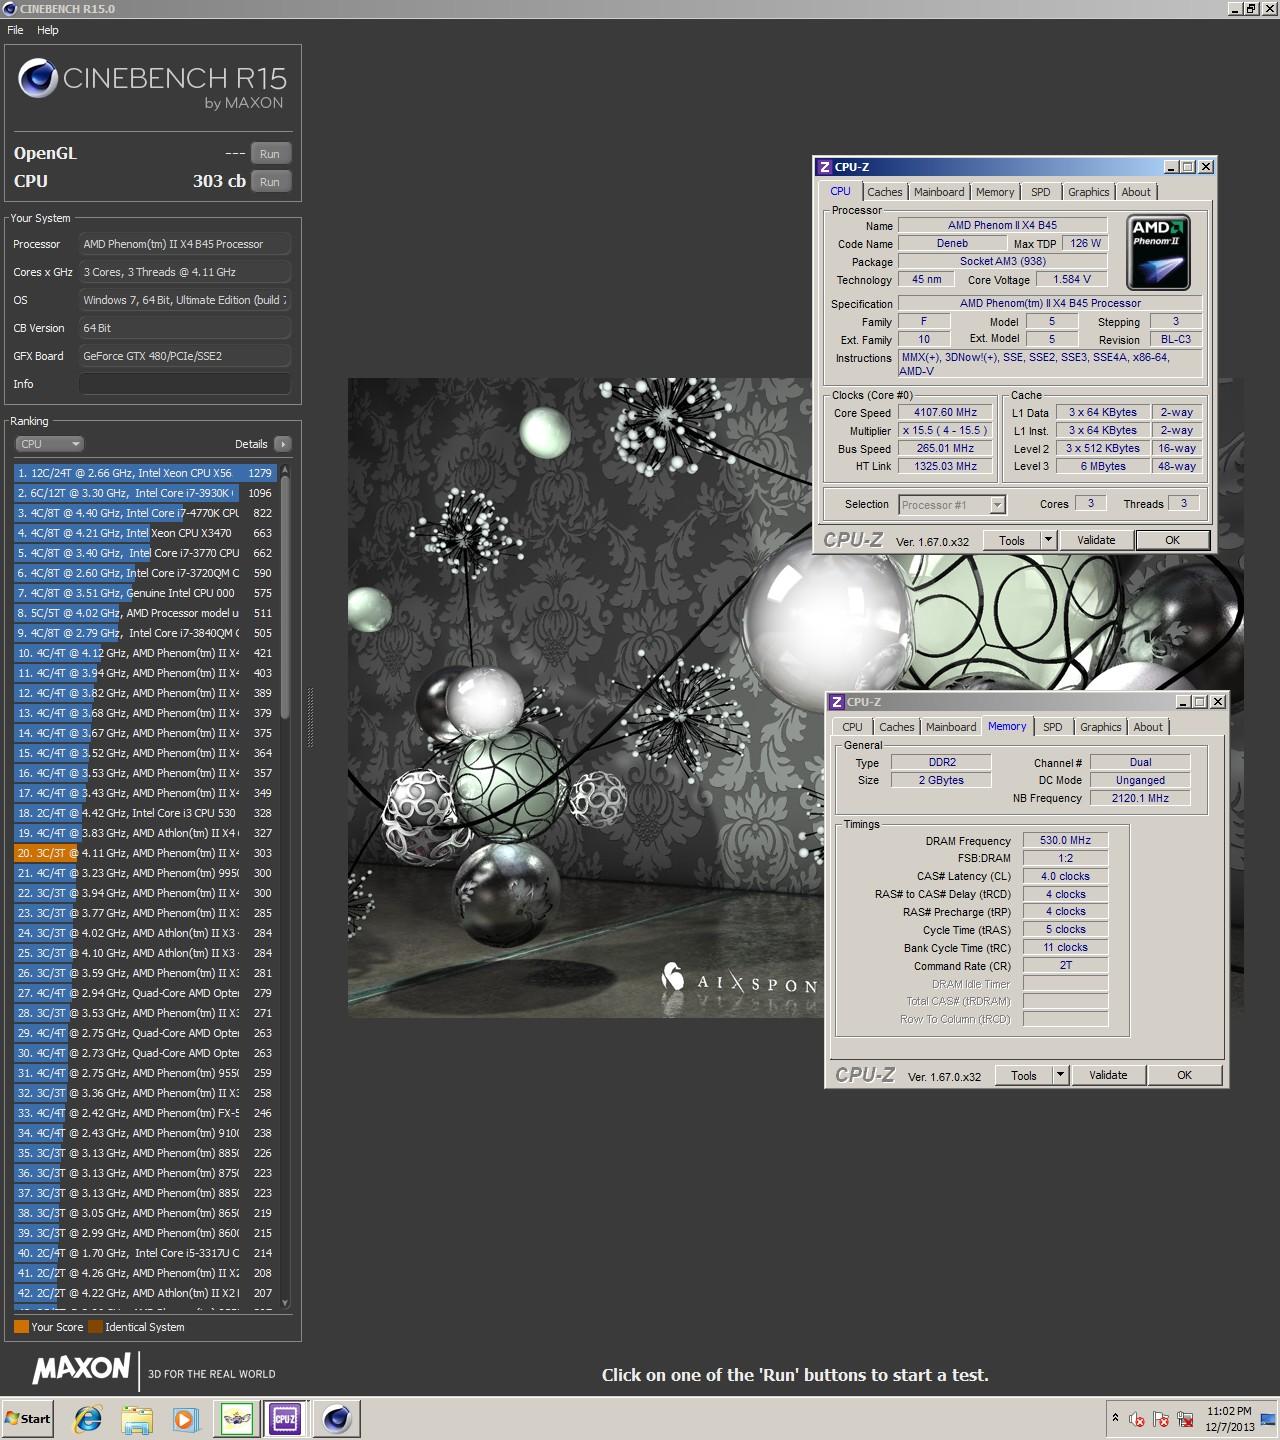Select the Cinebench taskbar icon

point(337,1418)
